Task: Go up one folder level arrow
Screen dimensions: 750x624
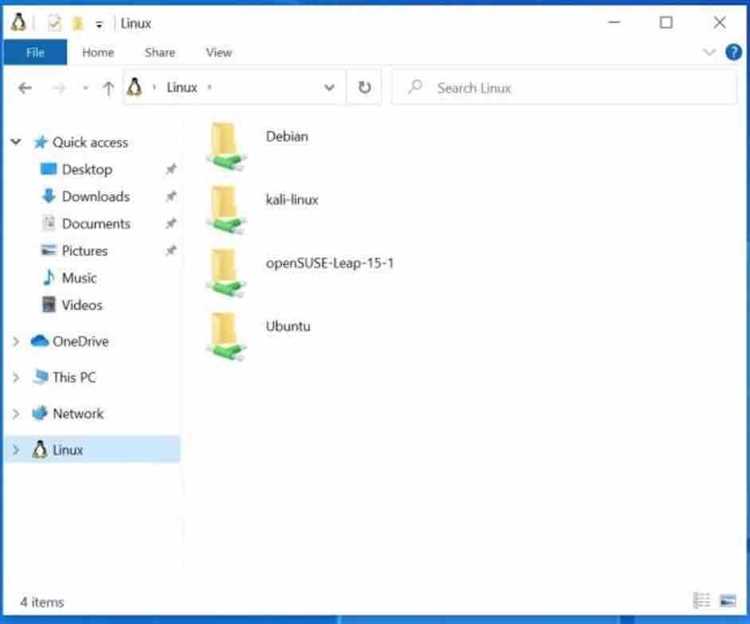Action: [108, 88]
